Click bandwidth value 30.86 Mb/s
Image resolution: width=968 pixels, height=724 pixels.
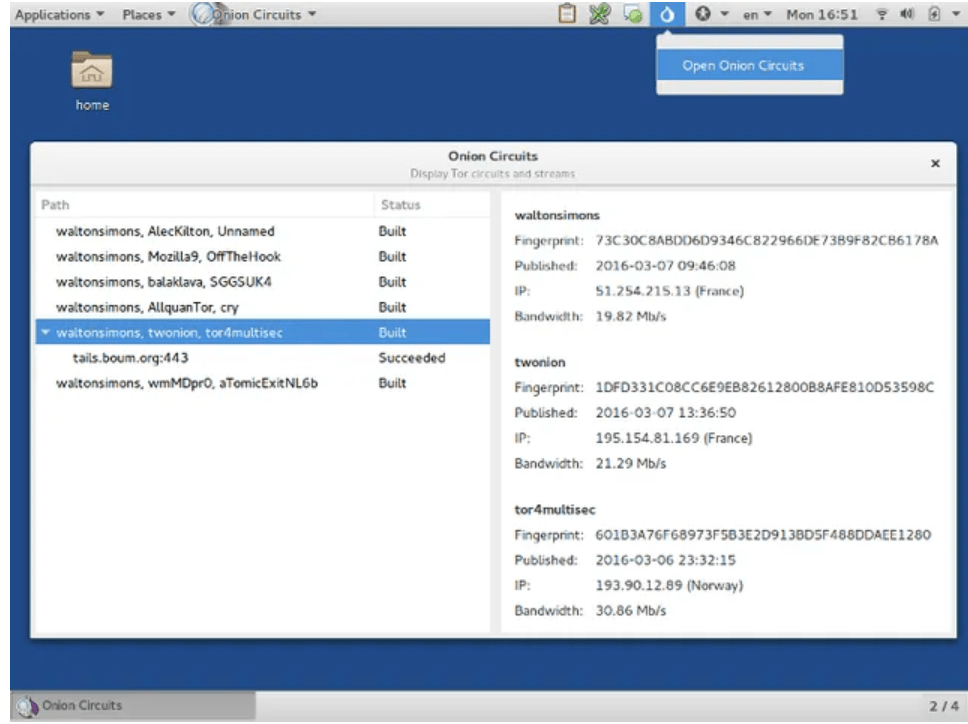(x=631, y=610)
